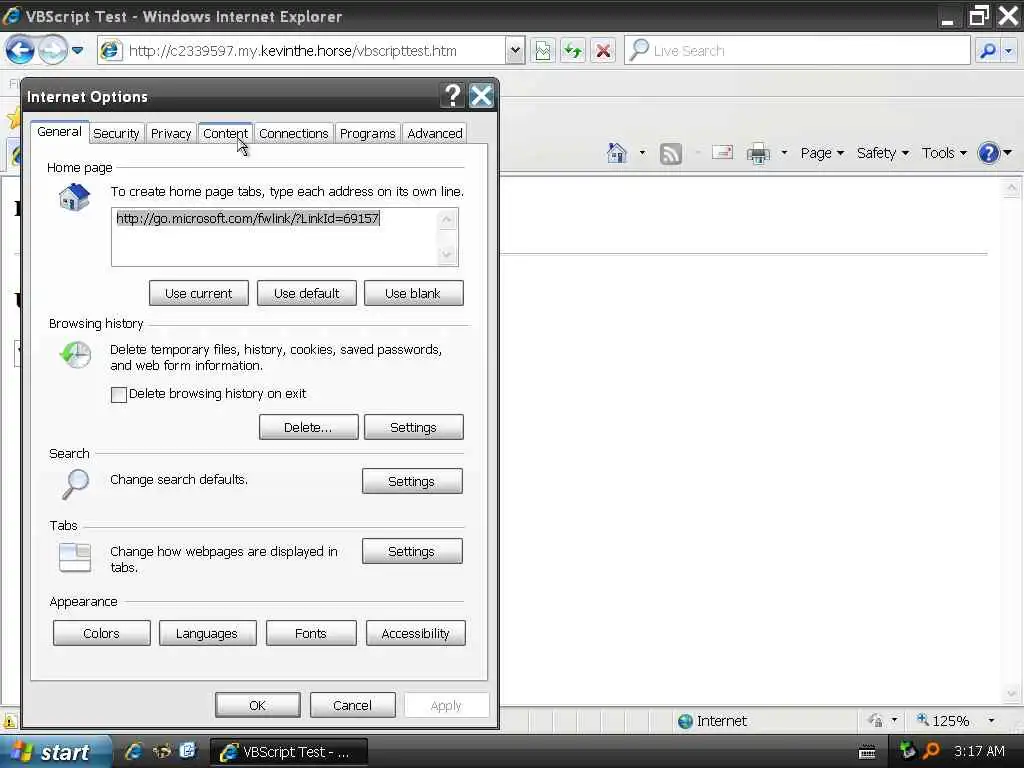Image resolution: width=1024 pixels, height=768 pixels.
Task: Click the Colors appearance button
Action: [101, 633]
